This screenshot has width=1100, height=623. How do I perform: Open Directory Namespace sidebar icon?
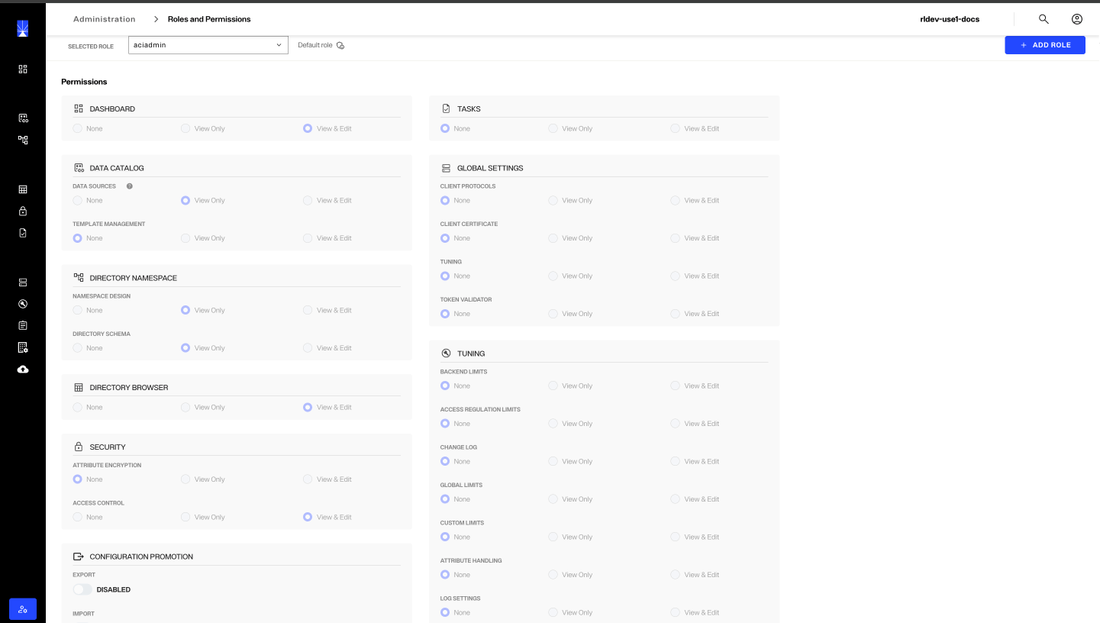click(x=22, y=140)
